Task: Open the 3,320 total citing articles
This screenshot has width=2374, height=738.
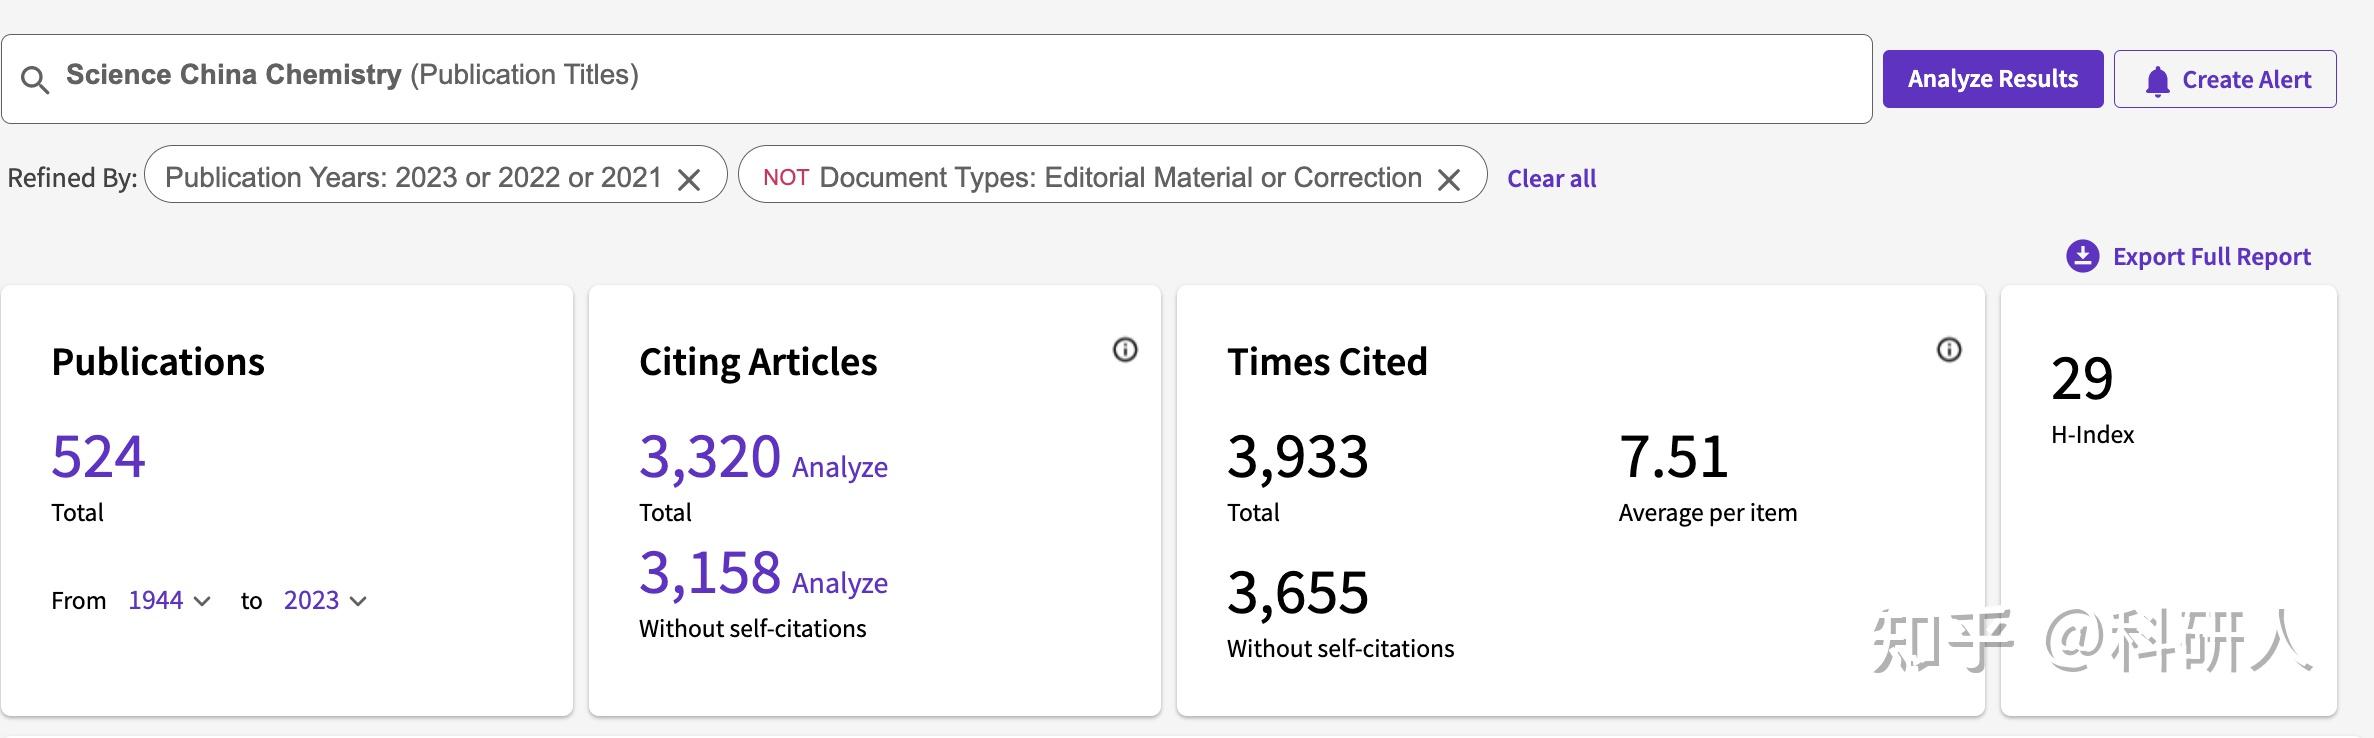Action: coord(709,457)
